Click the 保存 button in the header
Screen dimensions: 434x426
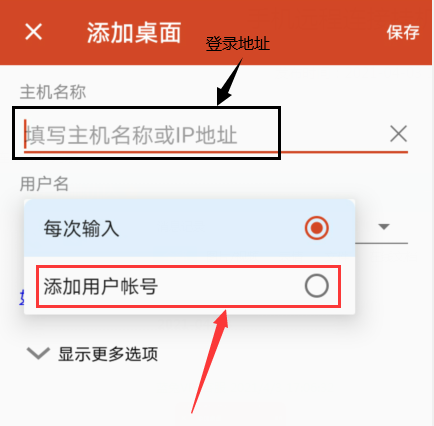point(403,32)
